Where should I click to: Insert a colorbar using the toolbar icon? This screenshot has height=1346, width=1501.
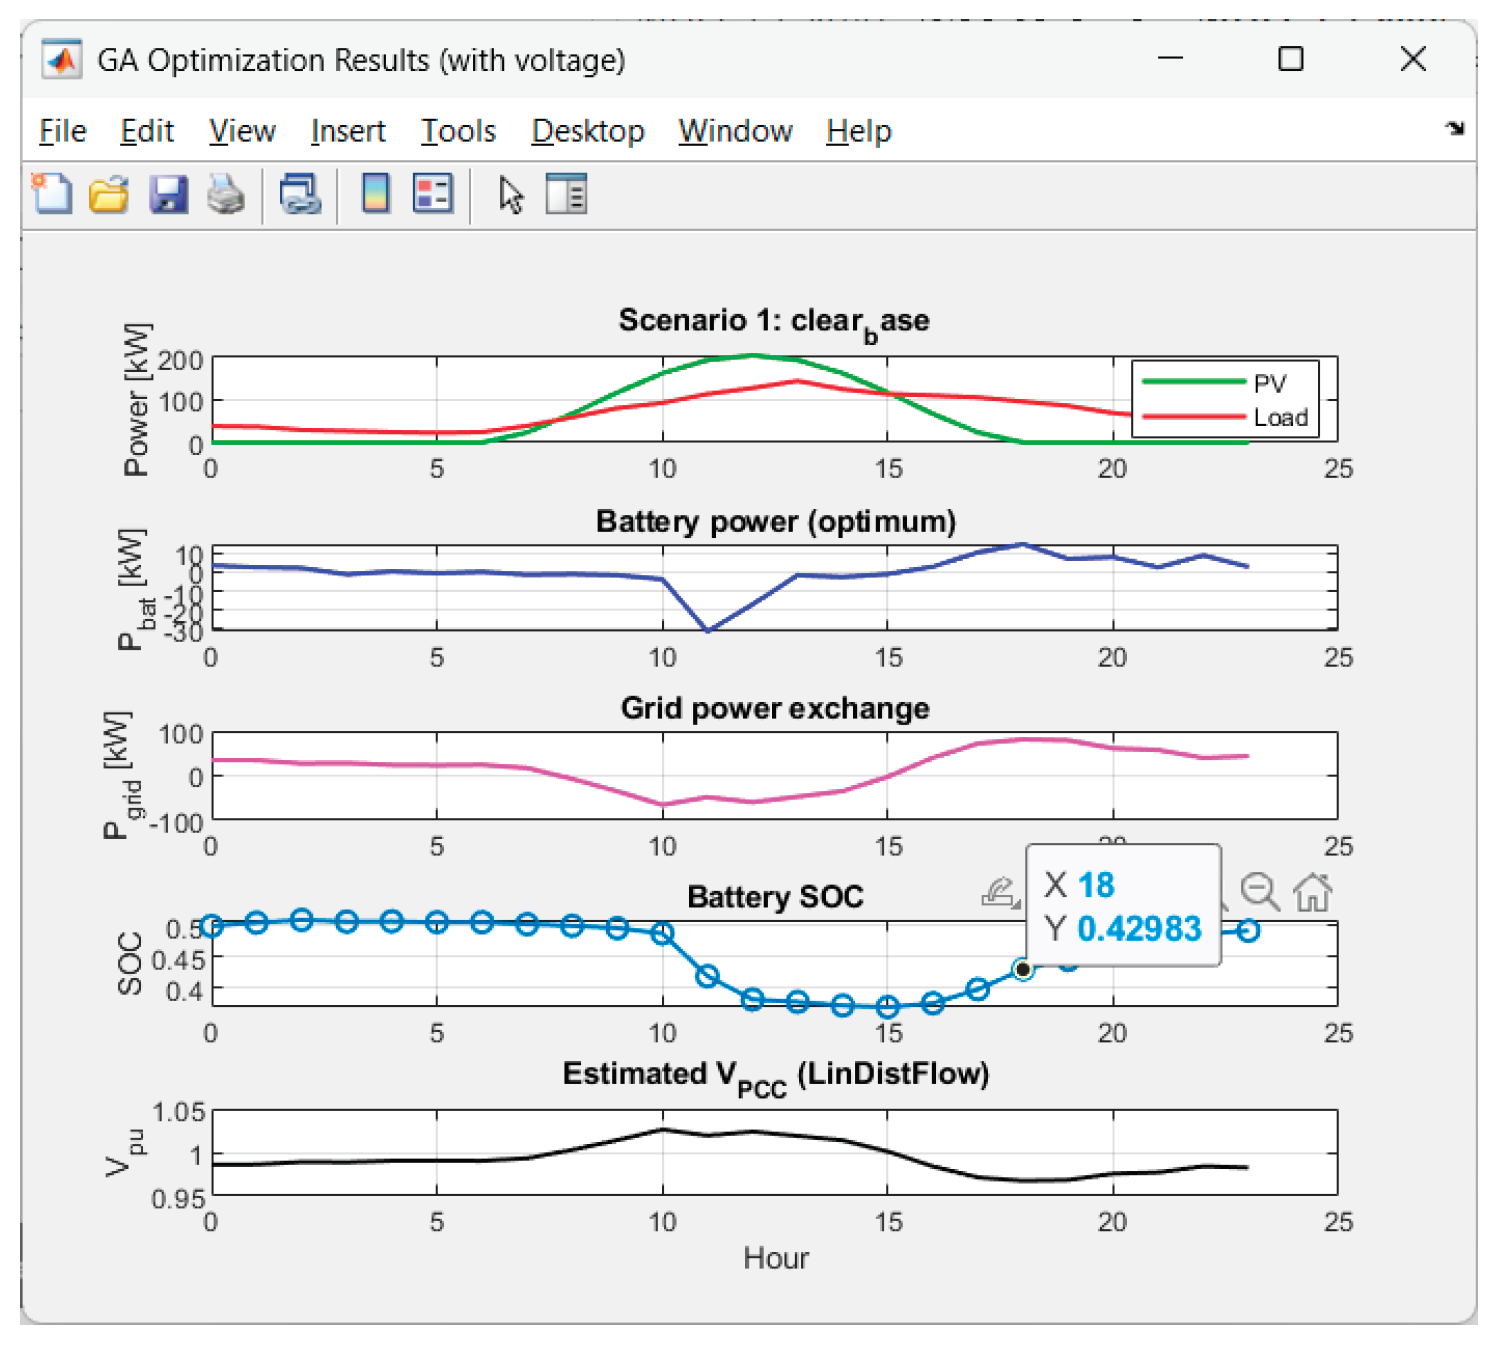click(376, 194)
